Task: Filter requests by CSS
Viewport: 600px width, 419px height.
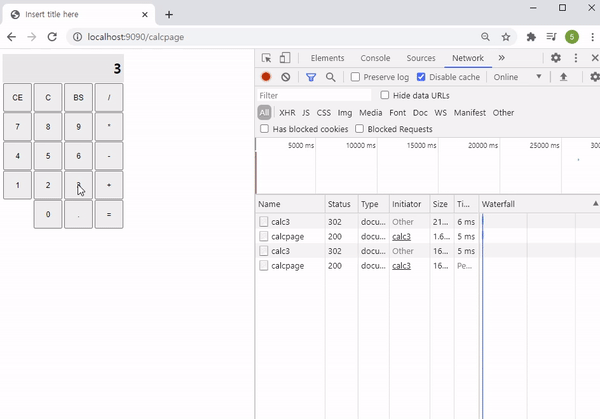Action: (x=323, y=112)
